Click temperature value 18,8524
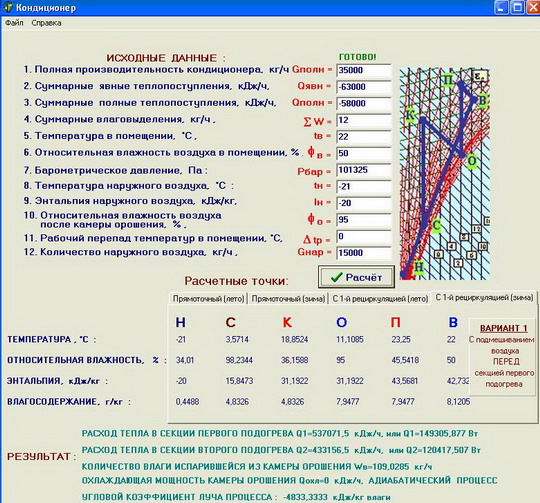 click(294, 339)
